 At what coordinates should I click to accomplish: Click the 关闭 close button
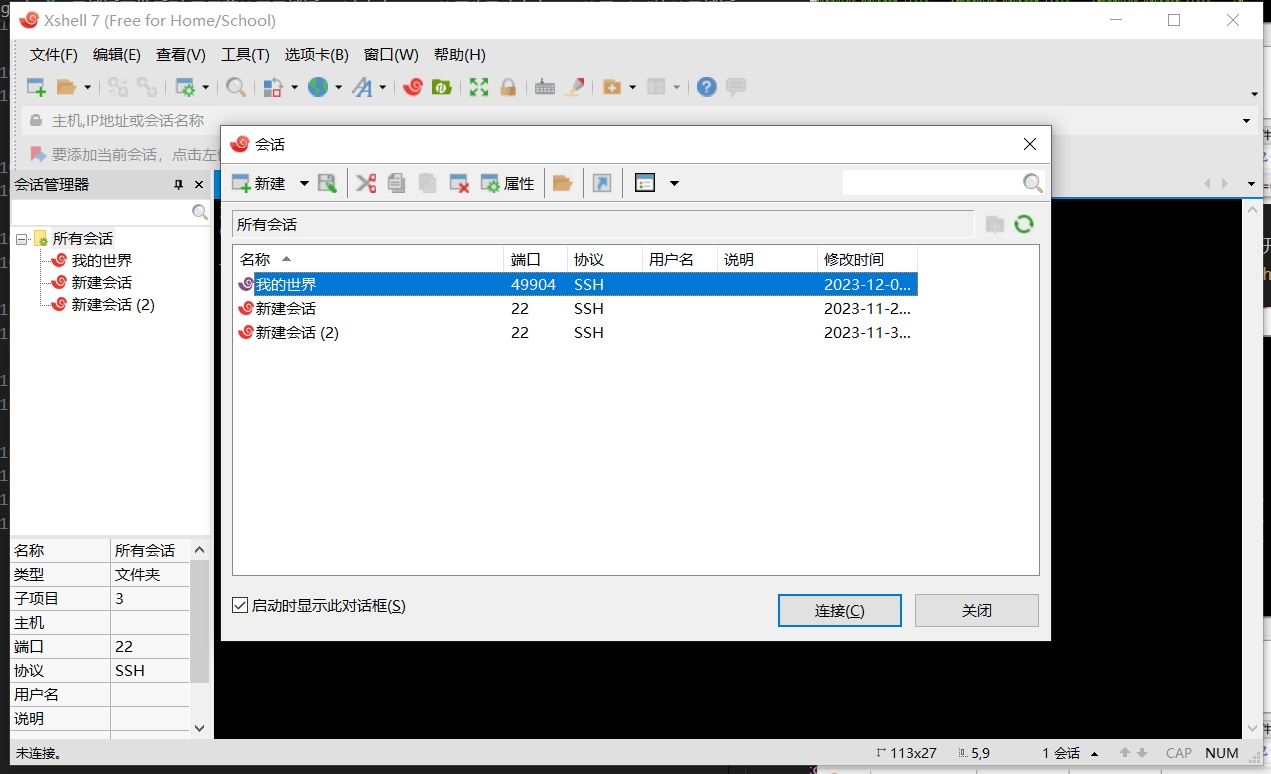pyautogui.click(x=977, y=610)
